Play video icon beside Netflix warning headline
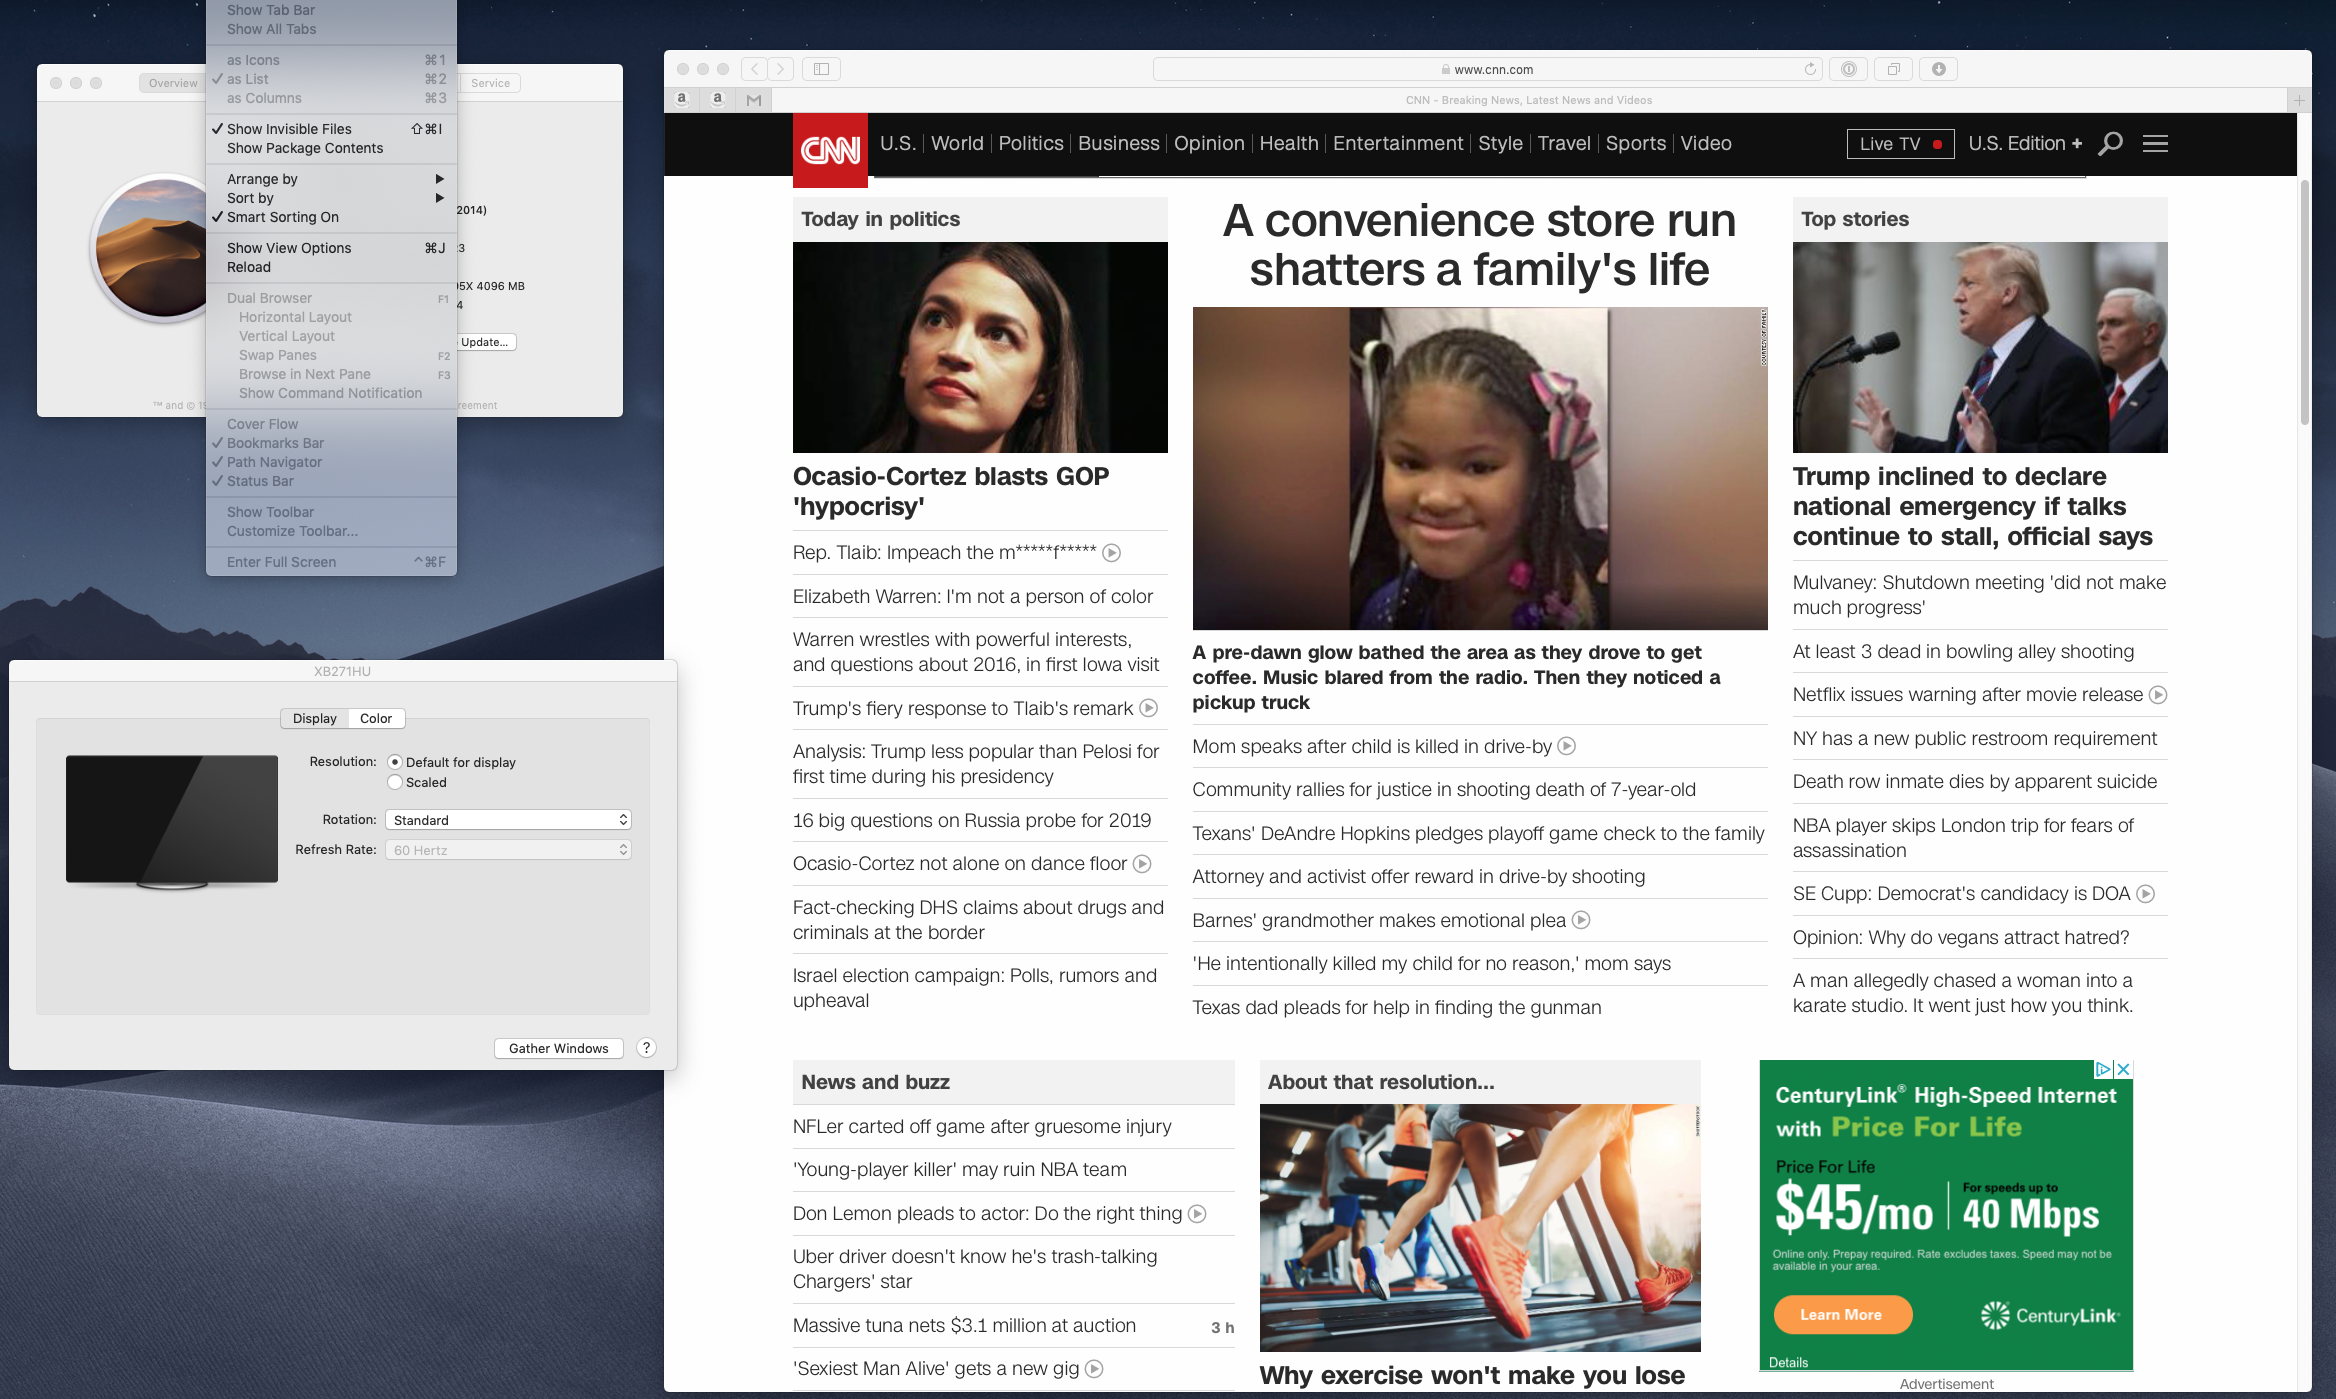Screen dimensions: 2336x1399 pos(2158,695)
